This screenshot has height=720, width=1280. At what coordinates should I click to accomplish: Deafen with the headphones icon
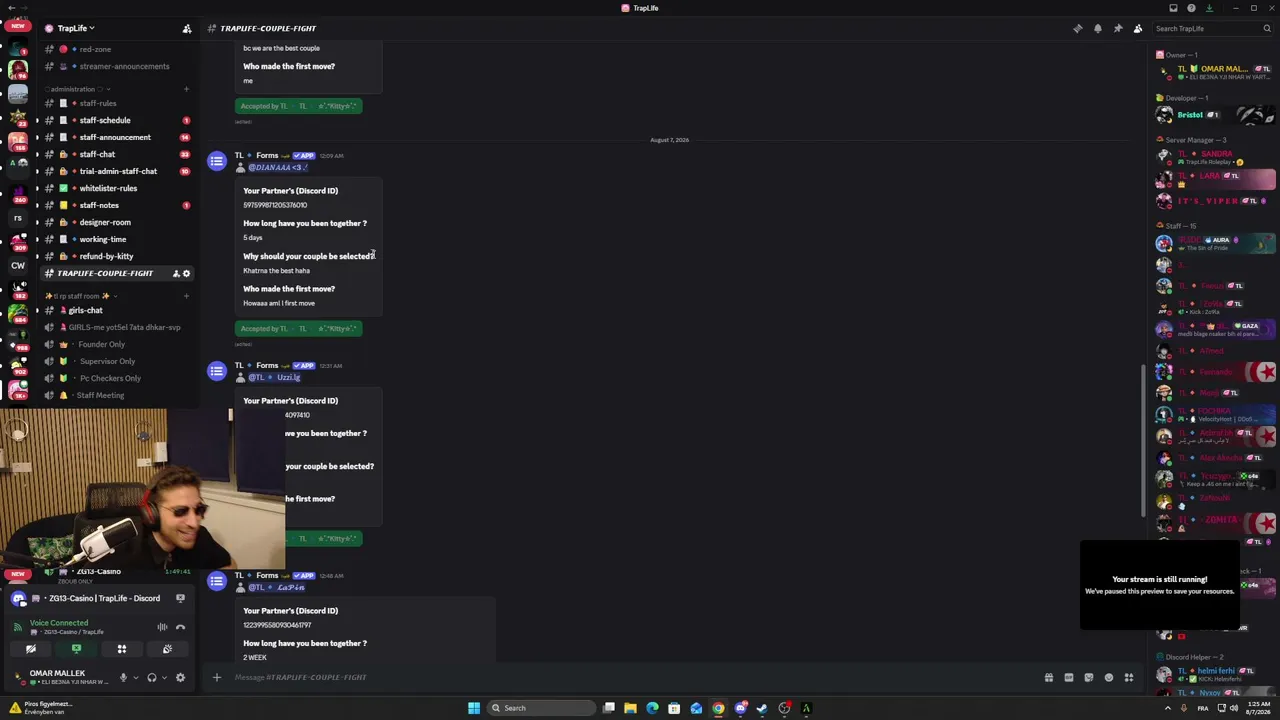pyautogui.click(x=152, y=677)
